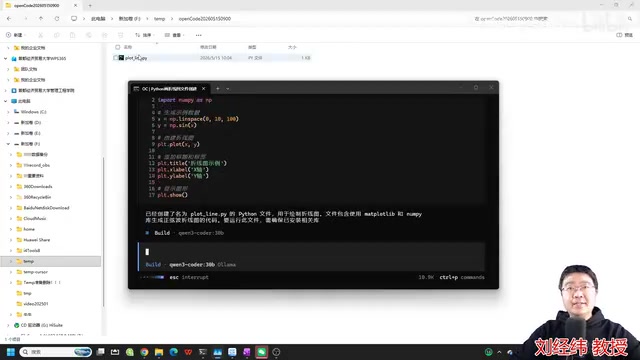This screenshot has height=360, width=640.
Task: Open the Sort dropdown in Explorer toolbar
Action: 144,35
